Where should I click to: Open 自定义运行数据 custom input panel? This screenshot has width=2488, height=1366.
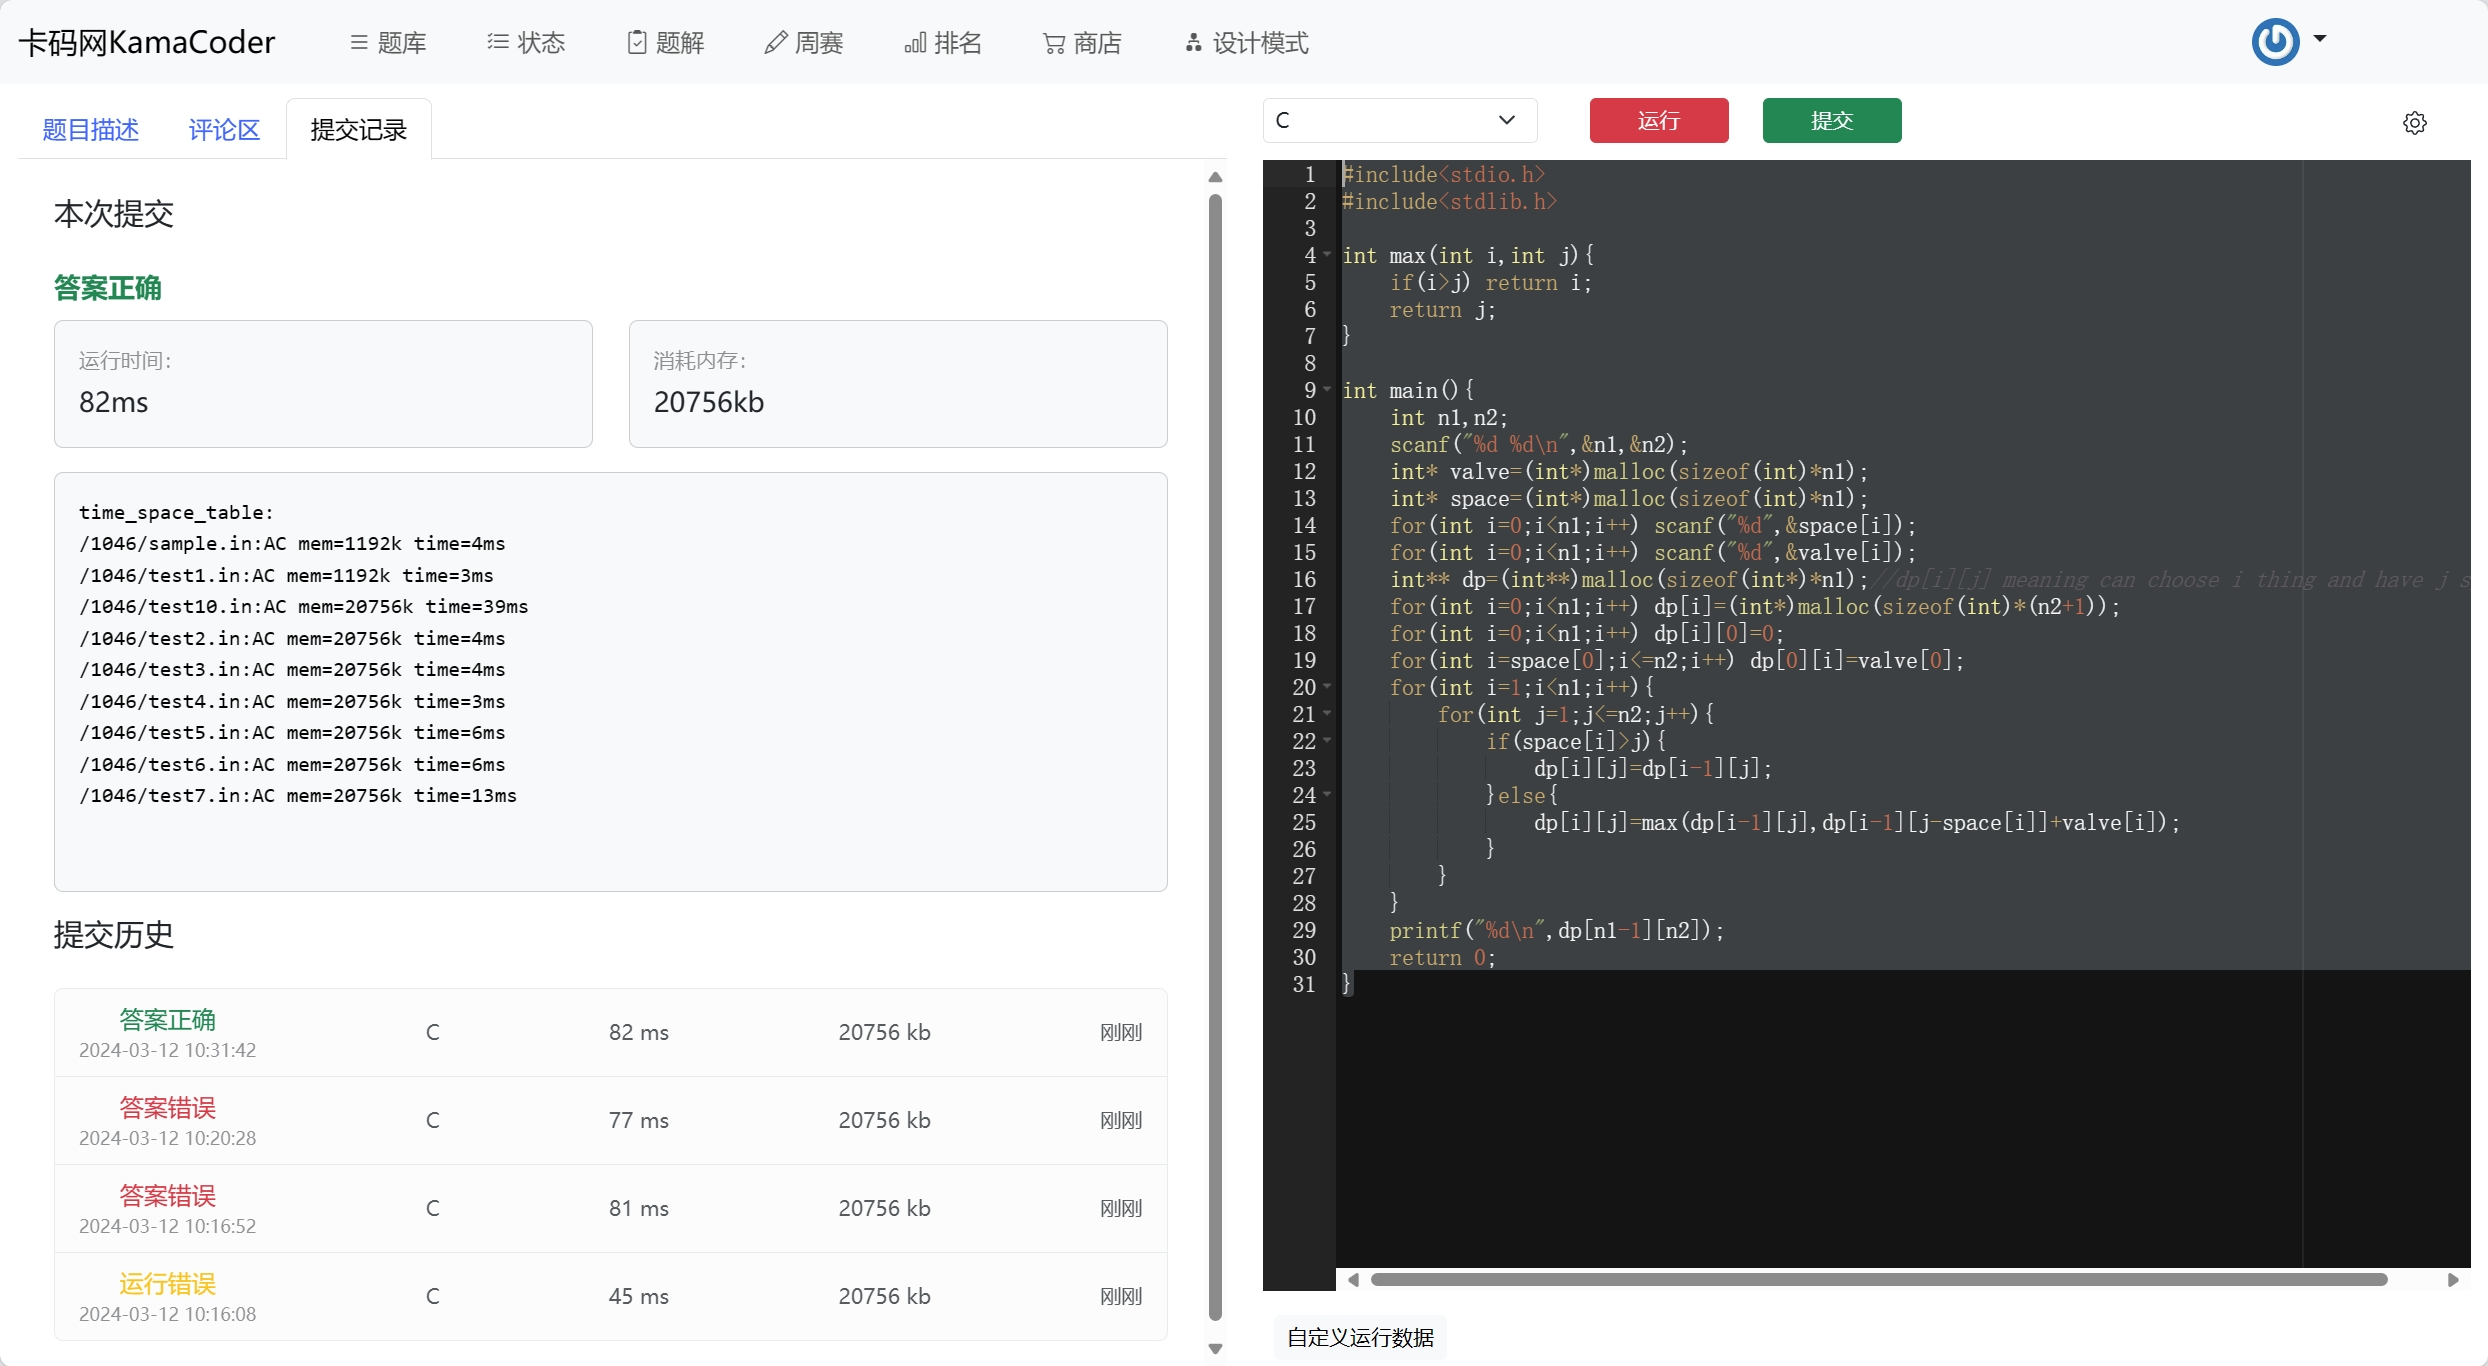click(1360, 1337)
